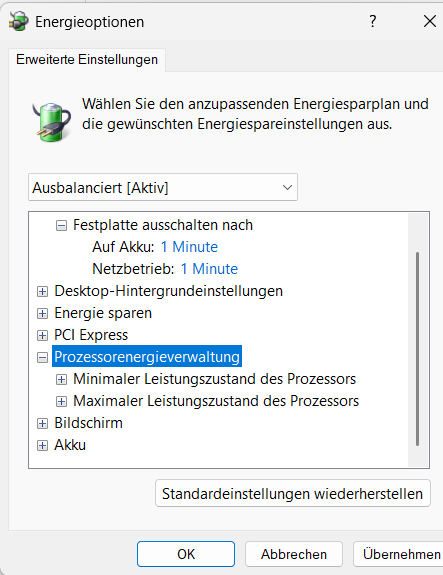Collapse the Festplatte ausschalten nach node
This screenshot has height=575, width=443.
pyautogui.click(x=61, y=225)
